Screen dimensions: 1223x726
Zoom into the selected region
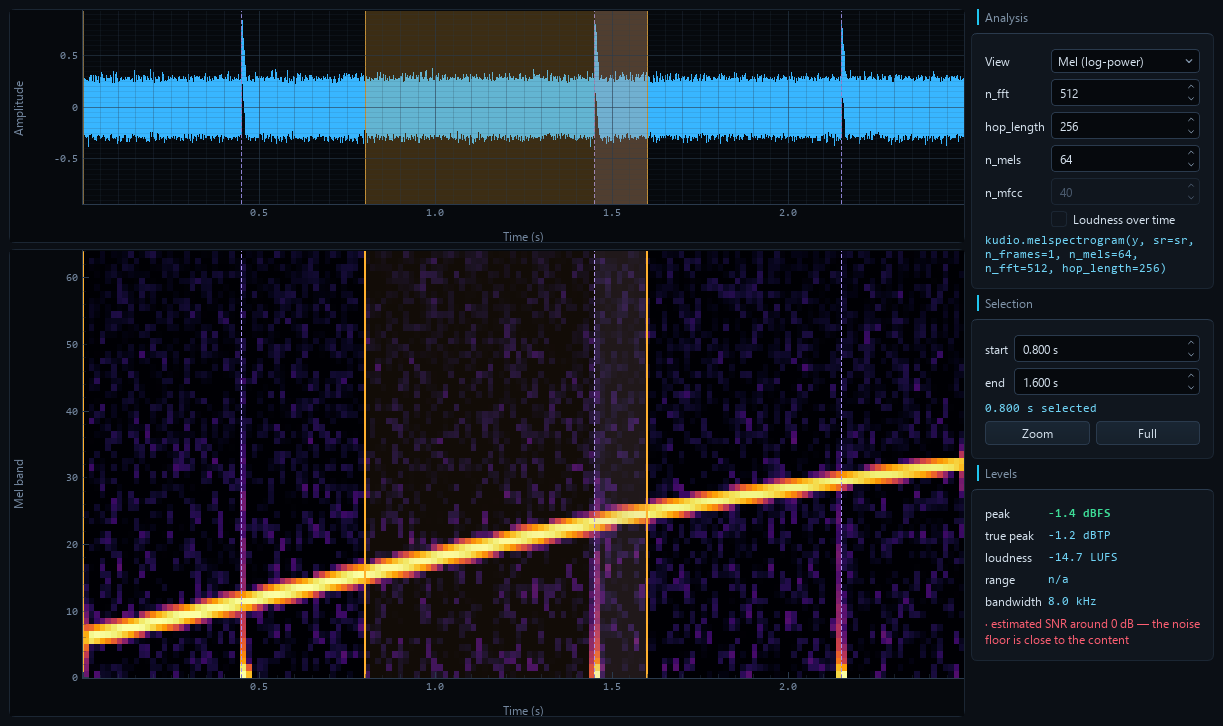click(1037, 433)
